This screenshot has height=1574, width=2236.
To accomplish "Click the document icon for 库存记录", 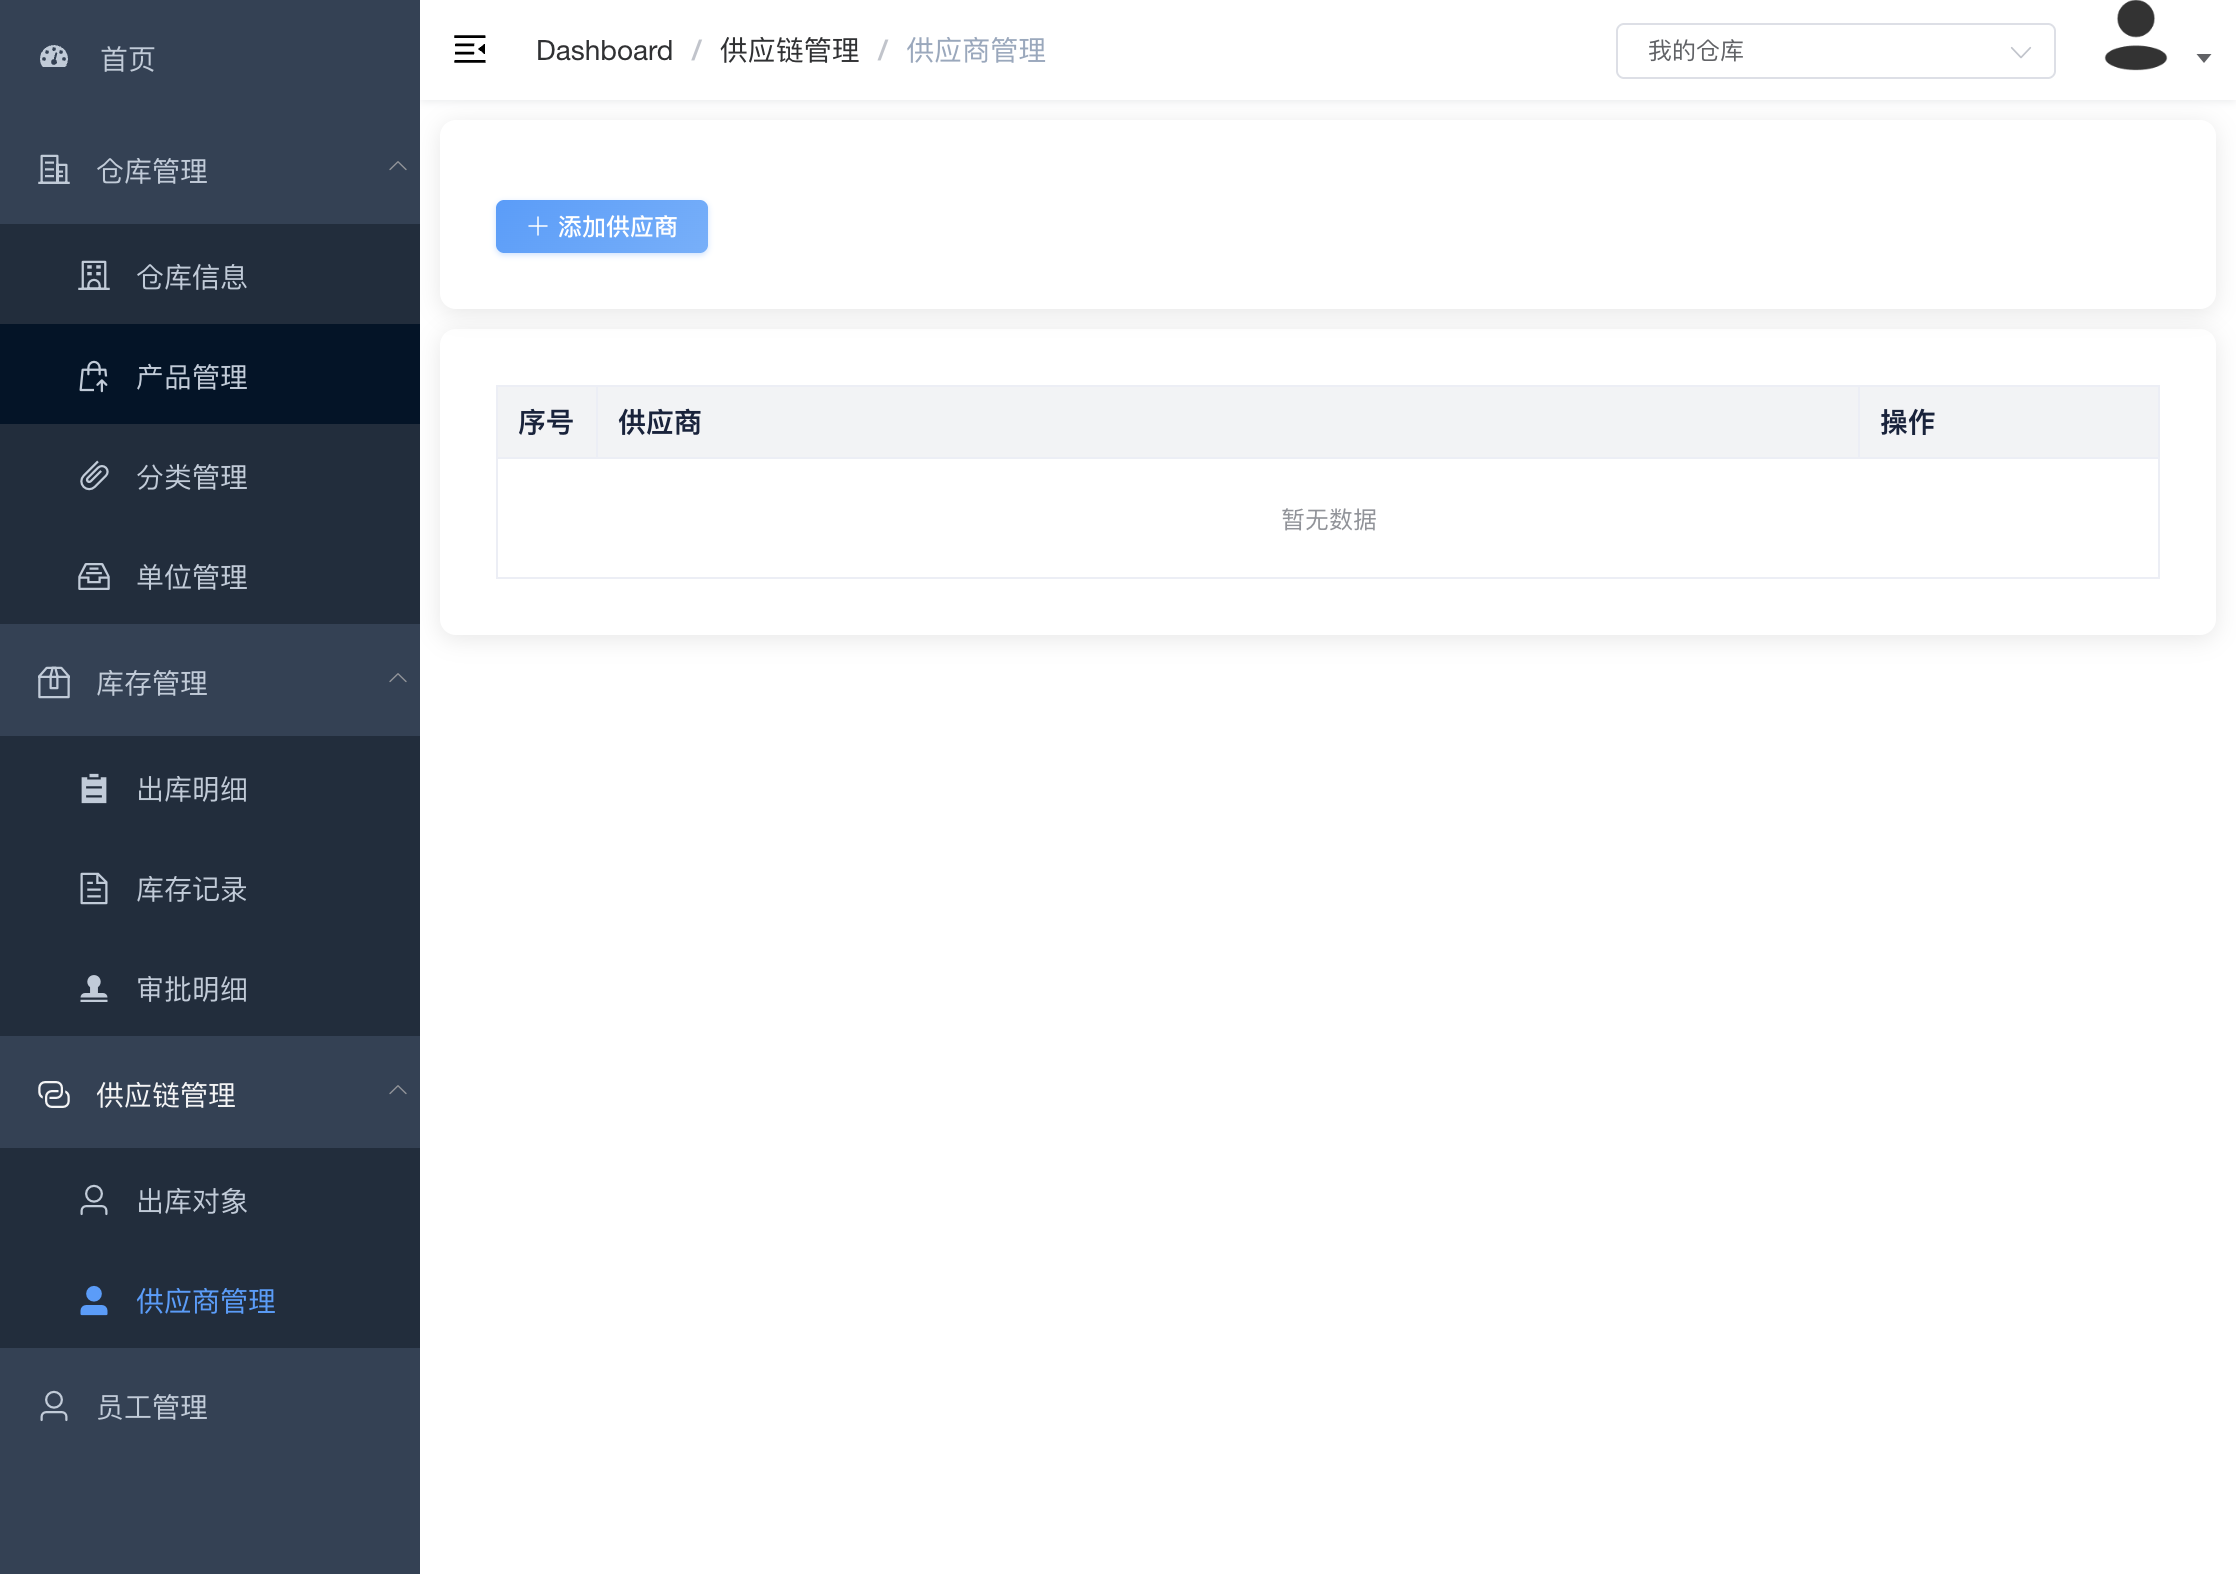I will pyautogui.click(x=94, y=889).
